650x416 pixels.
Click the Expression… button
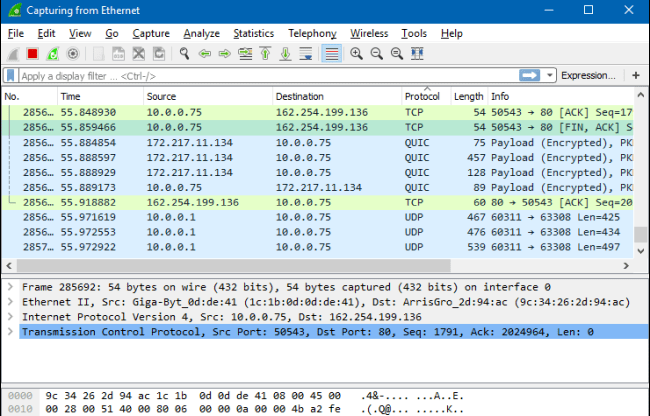tap(588, 76)
